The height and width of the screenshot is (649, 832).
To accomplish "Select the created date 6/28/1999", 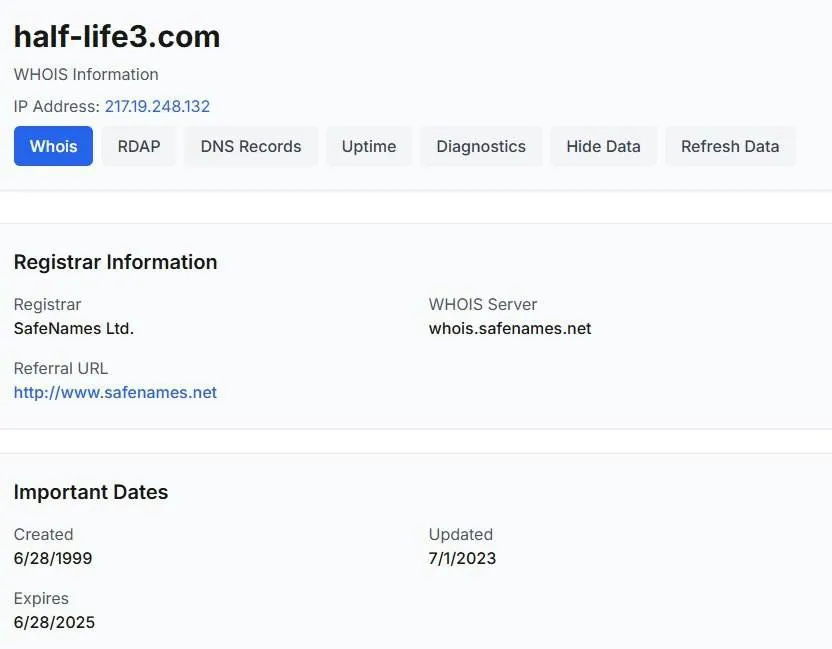I will pos(53,558).
